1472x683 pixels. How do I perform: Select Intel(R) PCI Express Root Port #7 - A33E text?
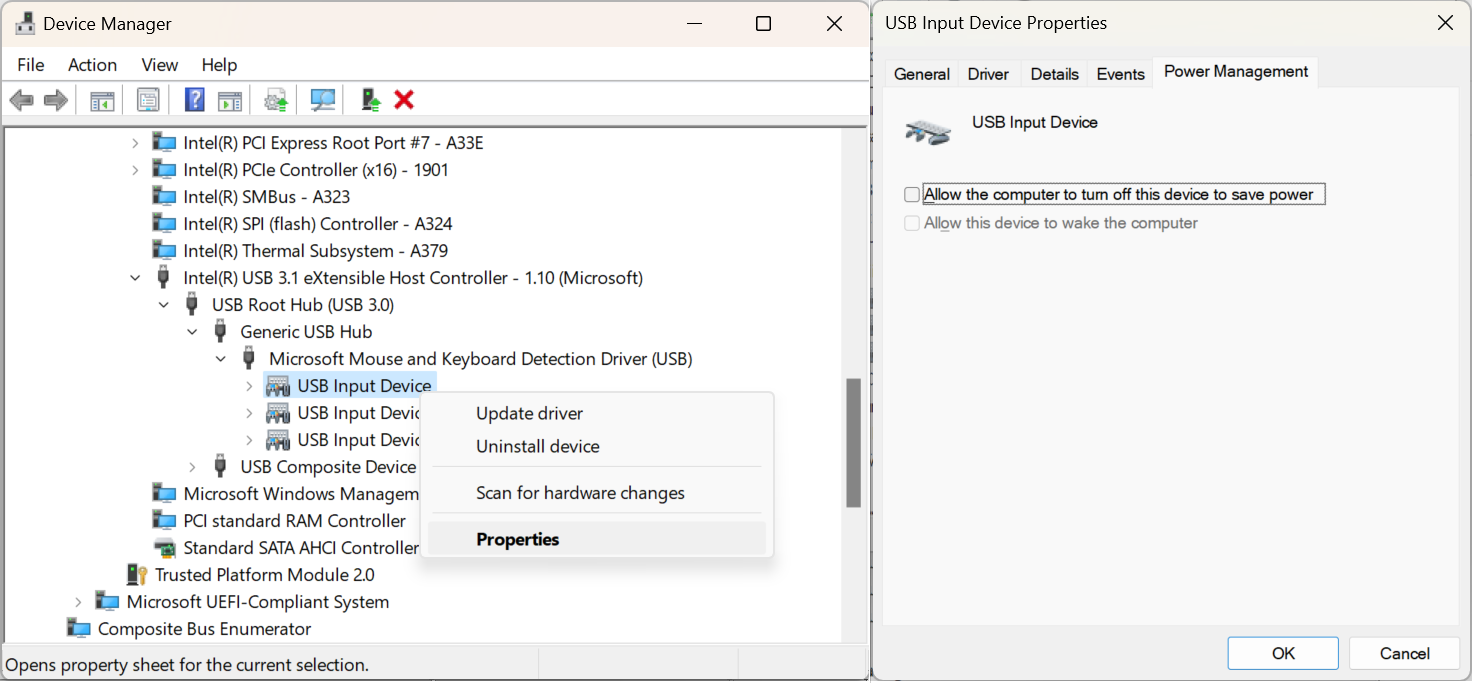tap(333, 143)
